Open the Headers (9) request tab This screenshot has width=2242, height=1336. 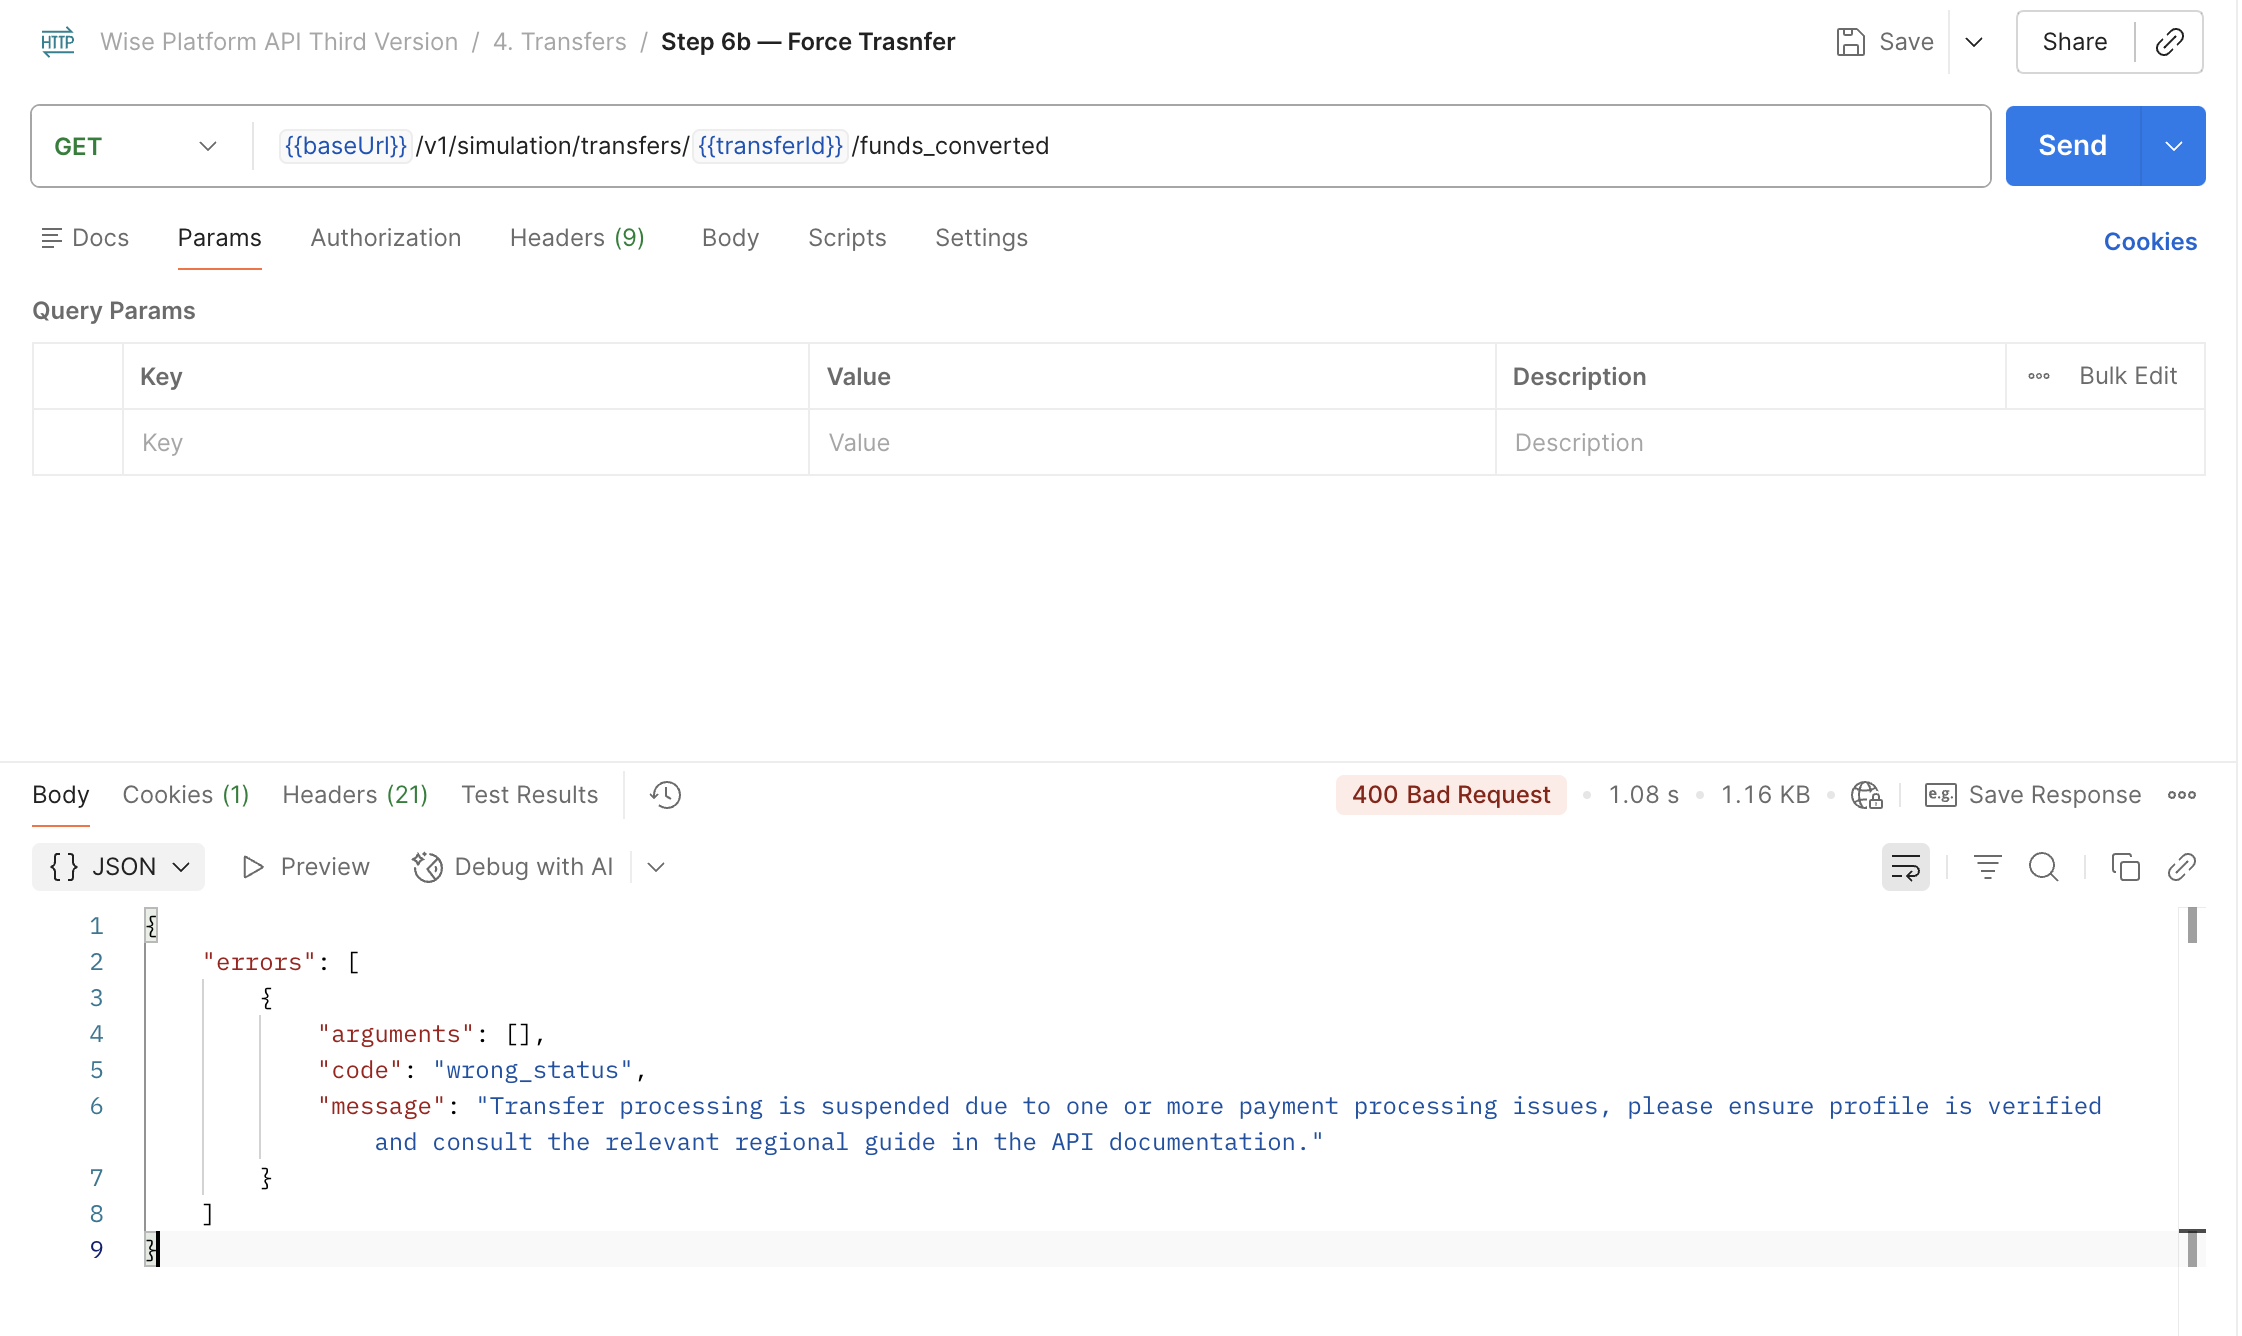pyautogui.click(x=577, y=238)
